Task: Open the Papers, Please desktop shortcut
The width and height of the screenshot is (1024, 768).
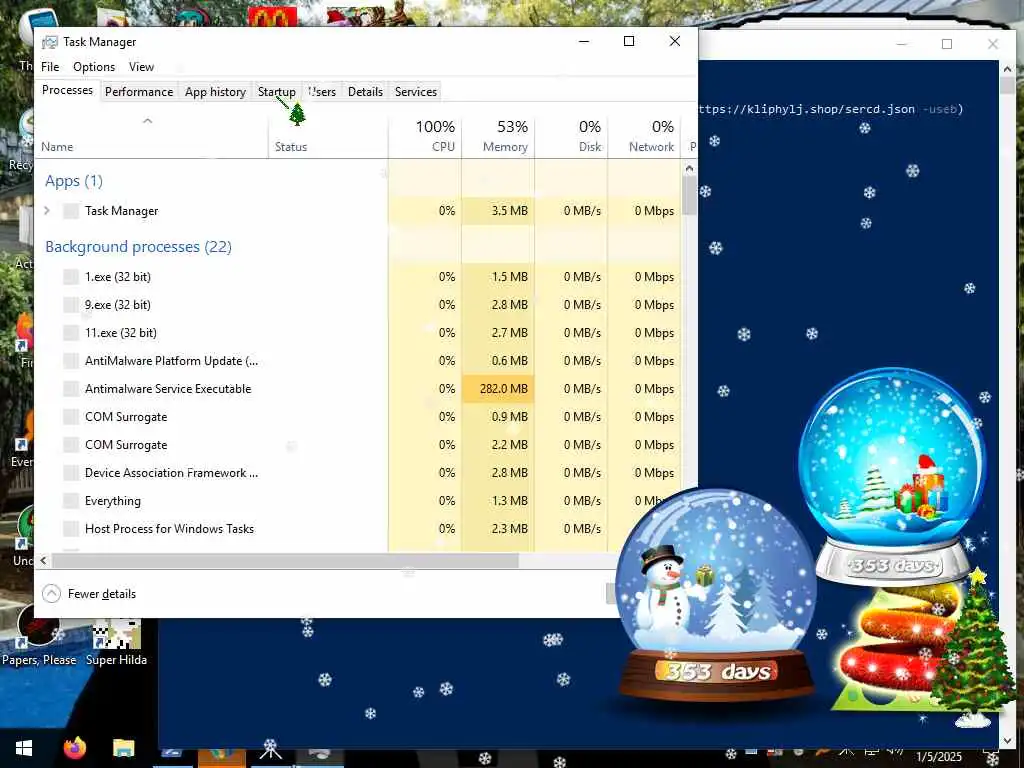Action: click(x=39, y=637)
